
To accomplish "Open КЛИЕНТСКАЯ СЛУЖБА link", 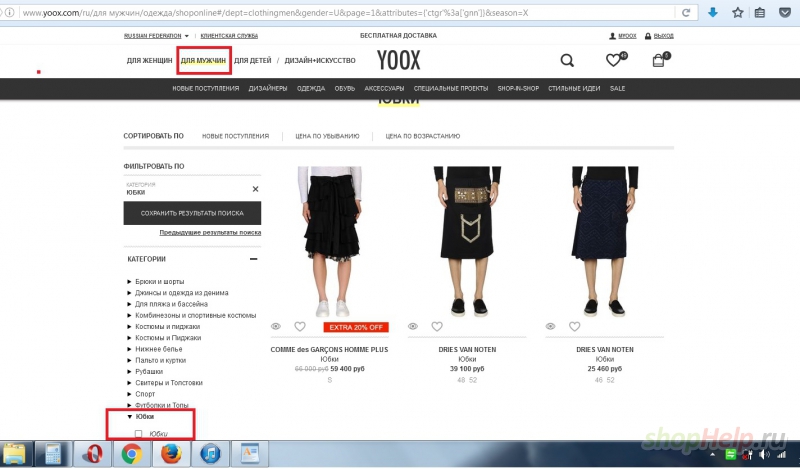I will click(229, 36).
